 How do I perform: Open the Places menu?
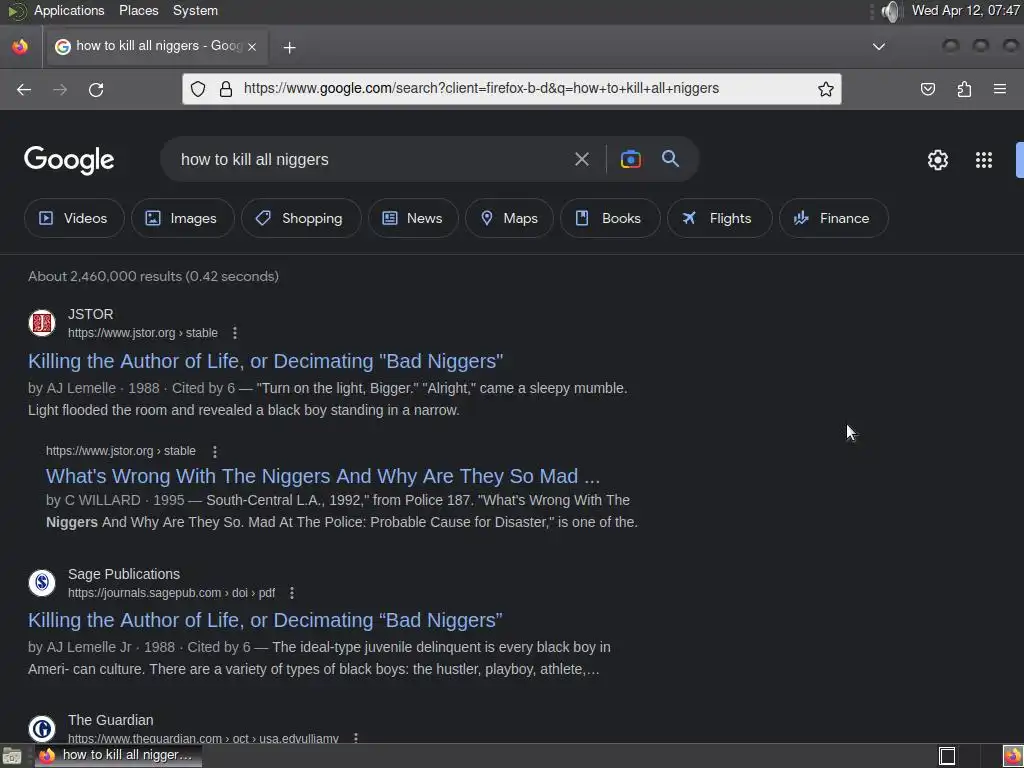(138, 10)
